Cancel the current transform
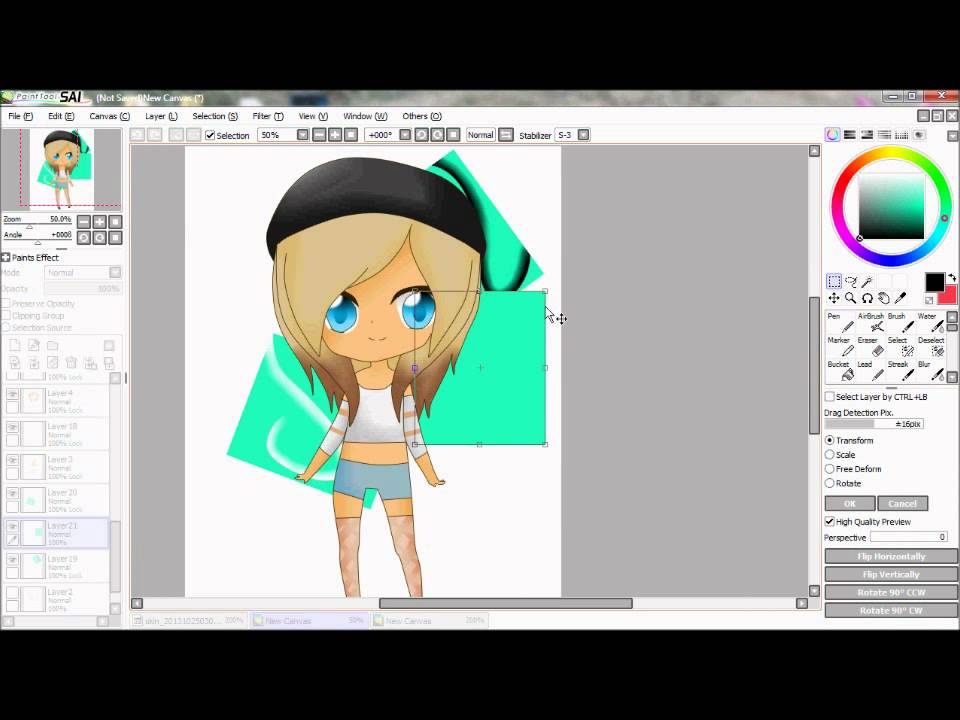This screenshot has width=960, height=720. (x=901, y=503)
